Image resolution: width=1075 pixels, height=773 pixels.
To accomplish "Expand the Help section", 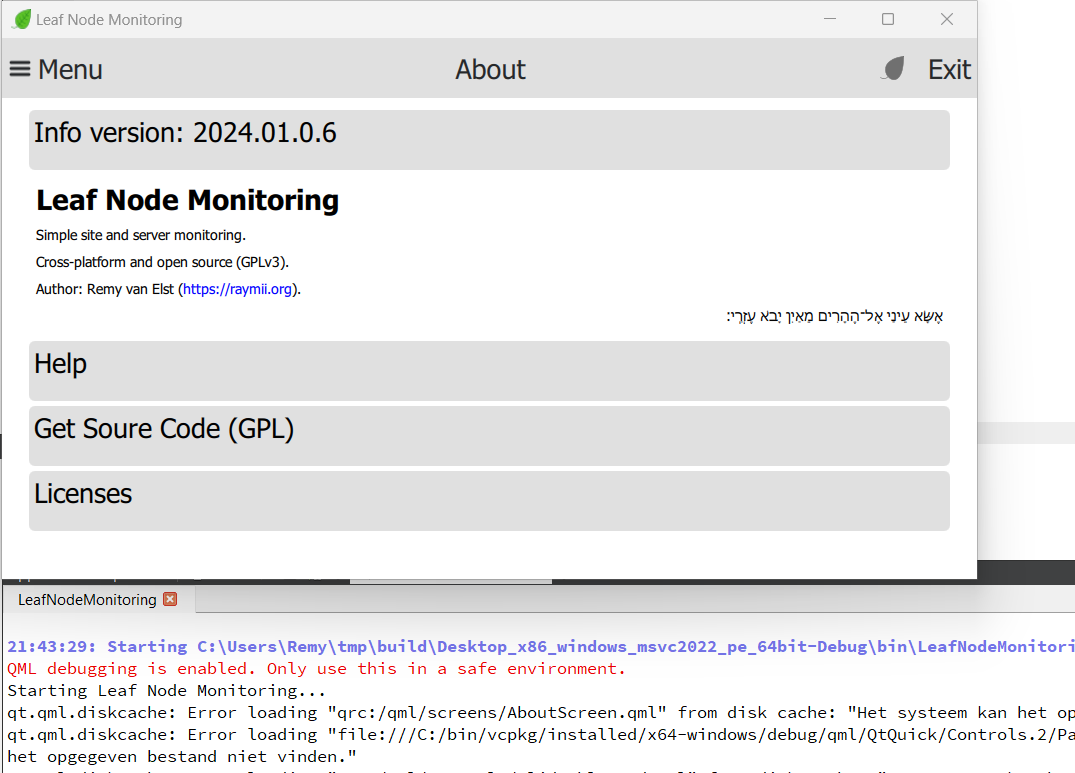I will (x=489, y=370).
